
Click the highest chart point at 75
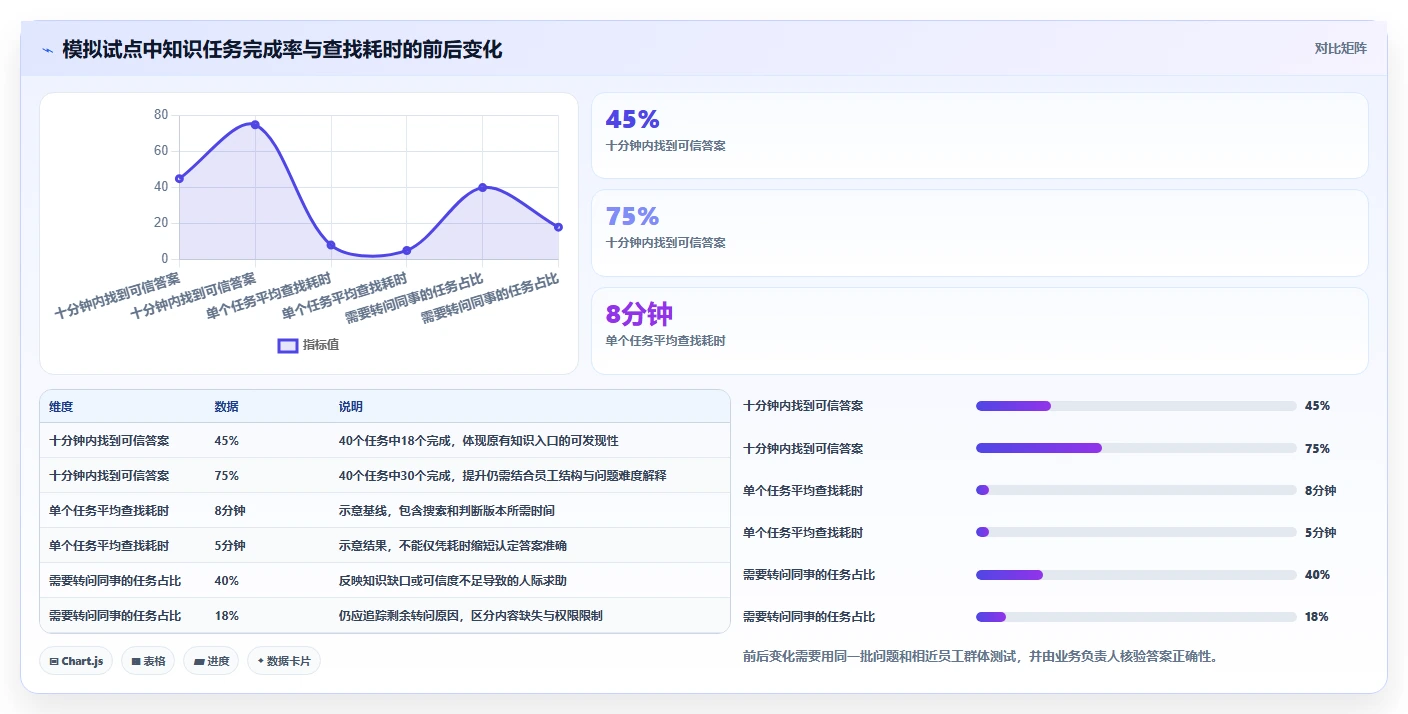click(255, 124)
